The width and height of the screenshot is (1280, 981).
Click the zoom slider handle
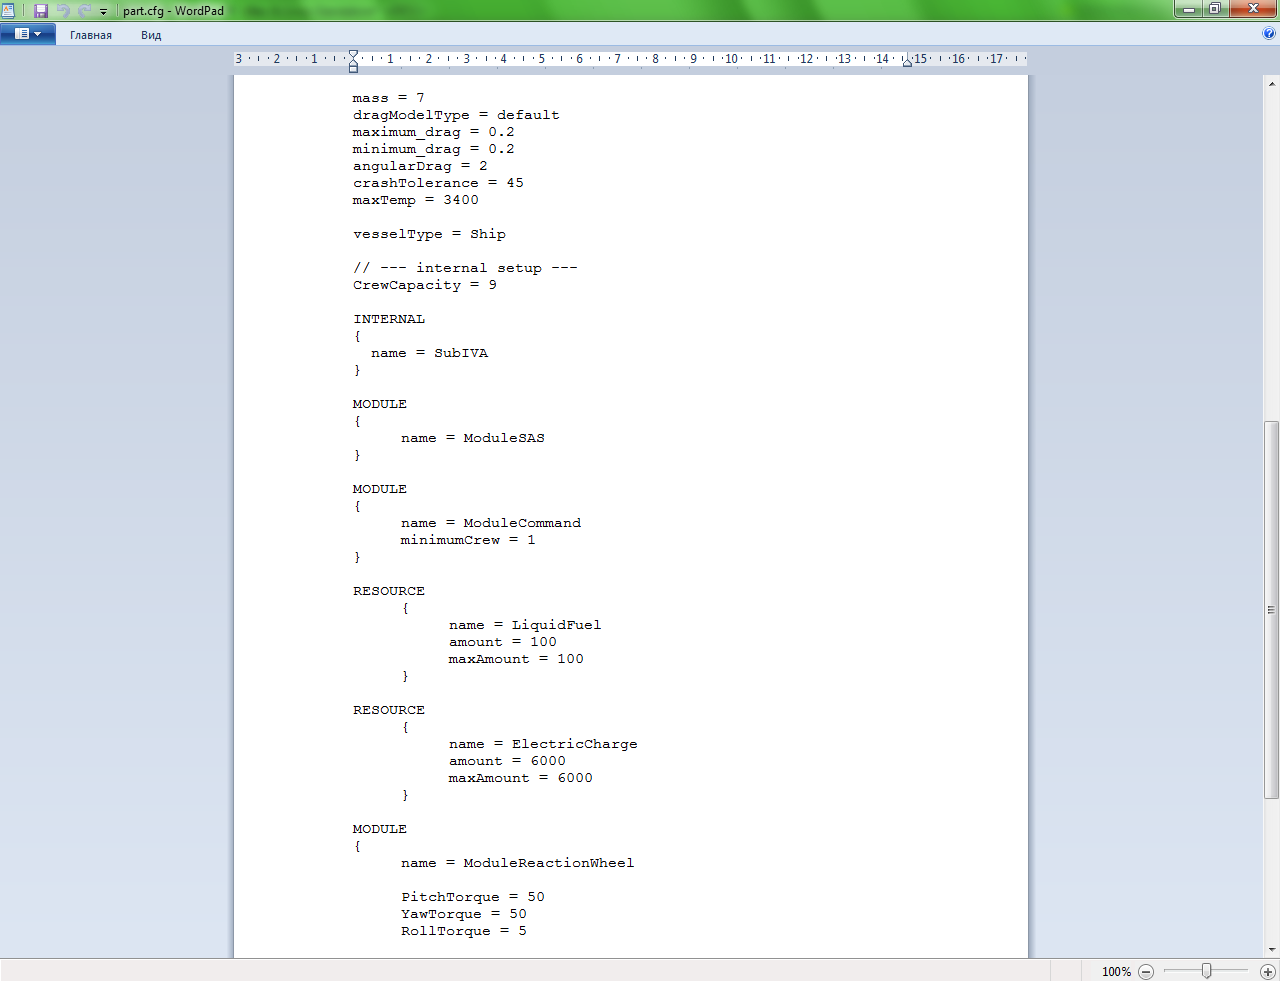click(x=1207, y=971)
